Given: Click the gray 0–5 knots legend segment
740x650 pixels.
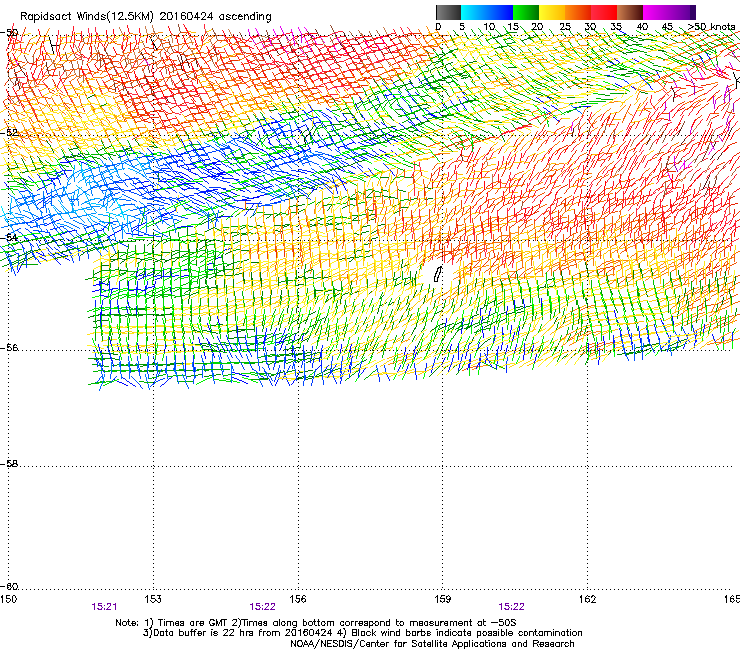Looking at the screenshot, I should (x=448, y=12).
